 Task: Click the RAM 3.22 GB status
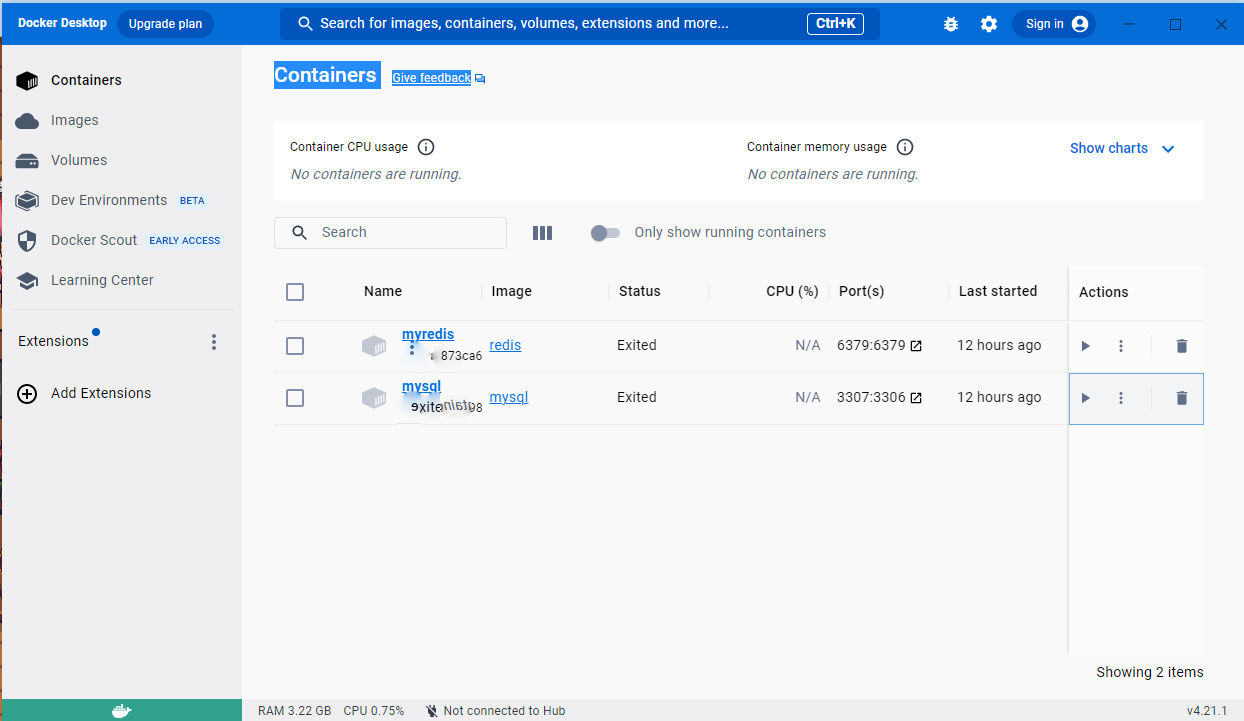[294, 711]
